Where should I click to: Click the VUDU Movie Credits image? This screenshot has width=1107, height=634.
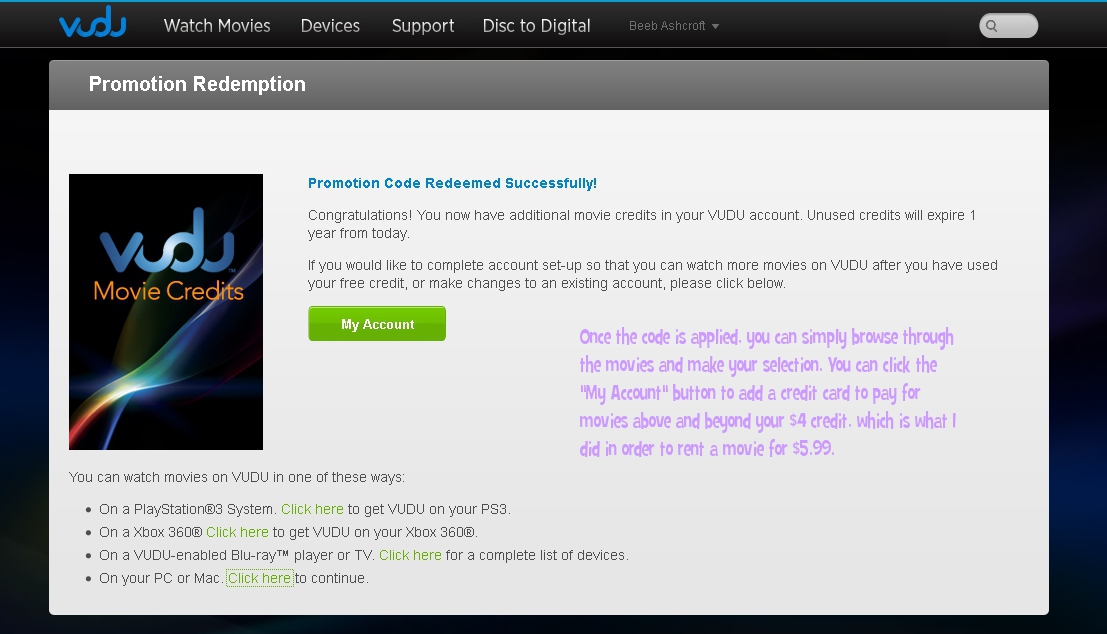[x=166, y=311]
